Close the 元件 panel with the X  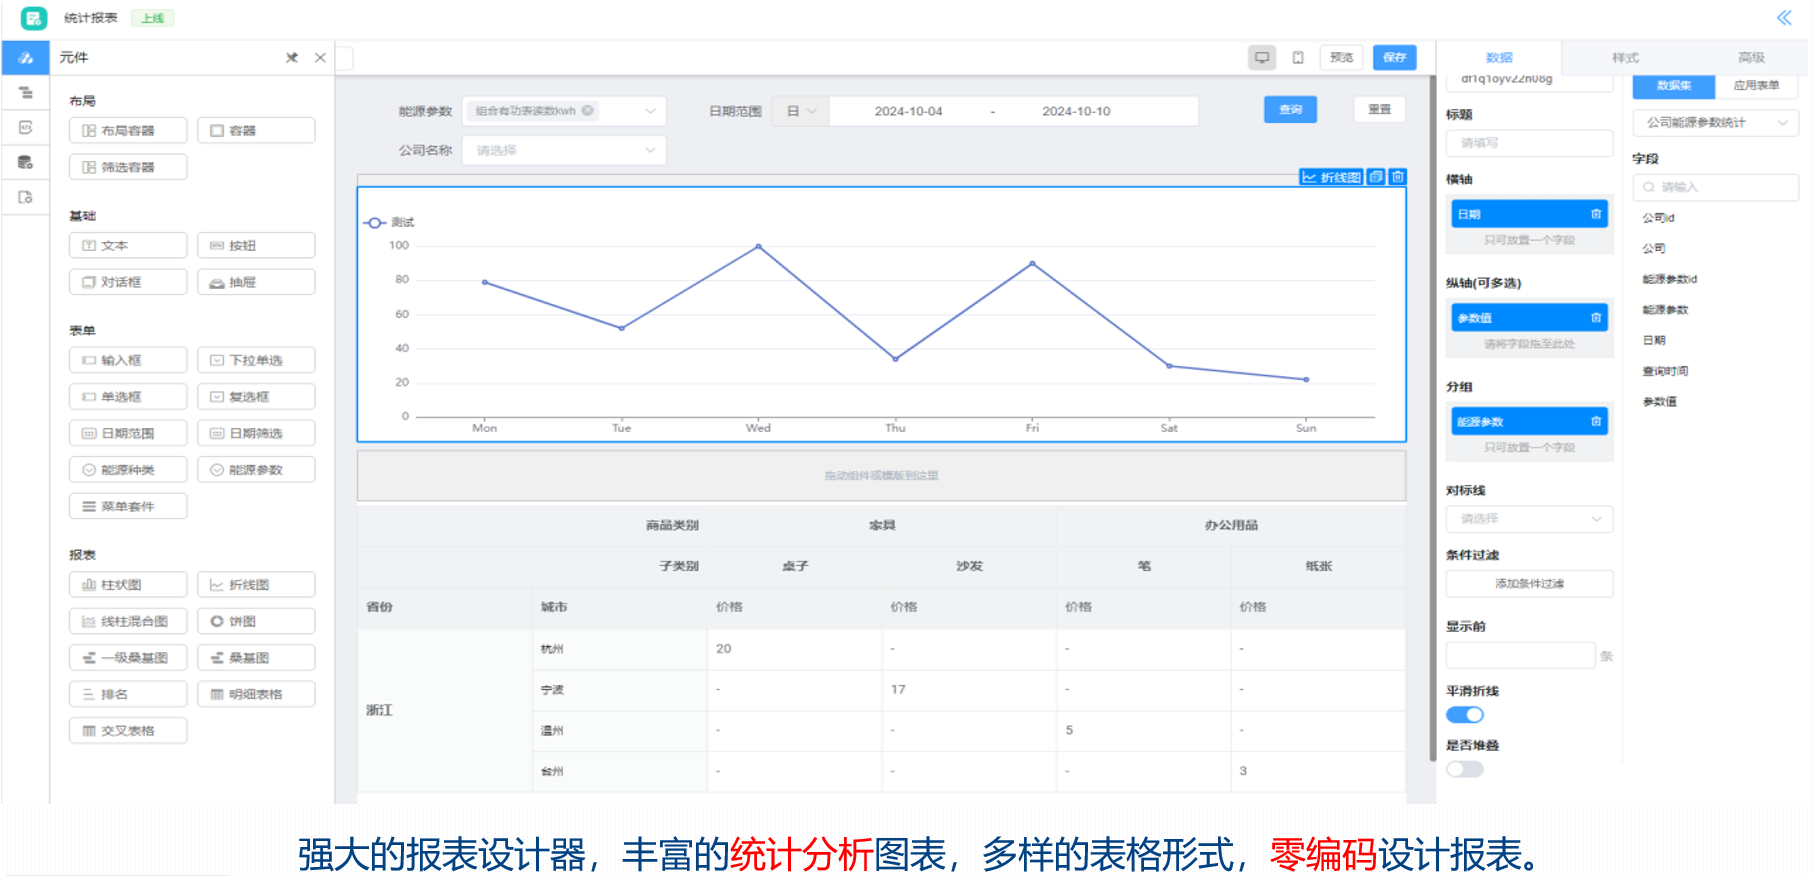pyautogui.click(x=320, y=58)
